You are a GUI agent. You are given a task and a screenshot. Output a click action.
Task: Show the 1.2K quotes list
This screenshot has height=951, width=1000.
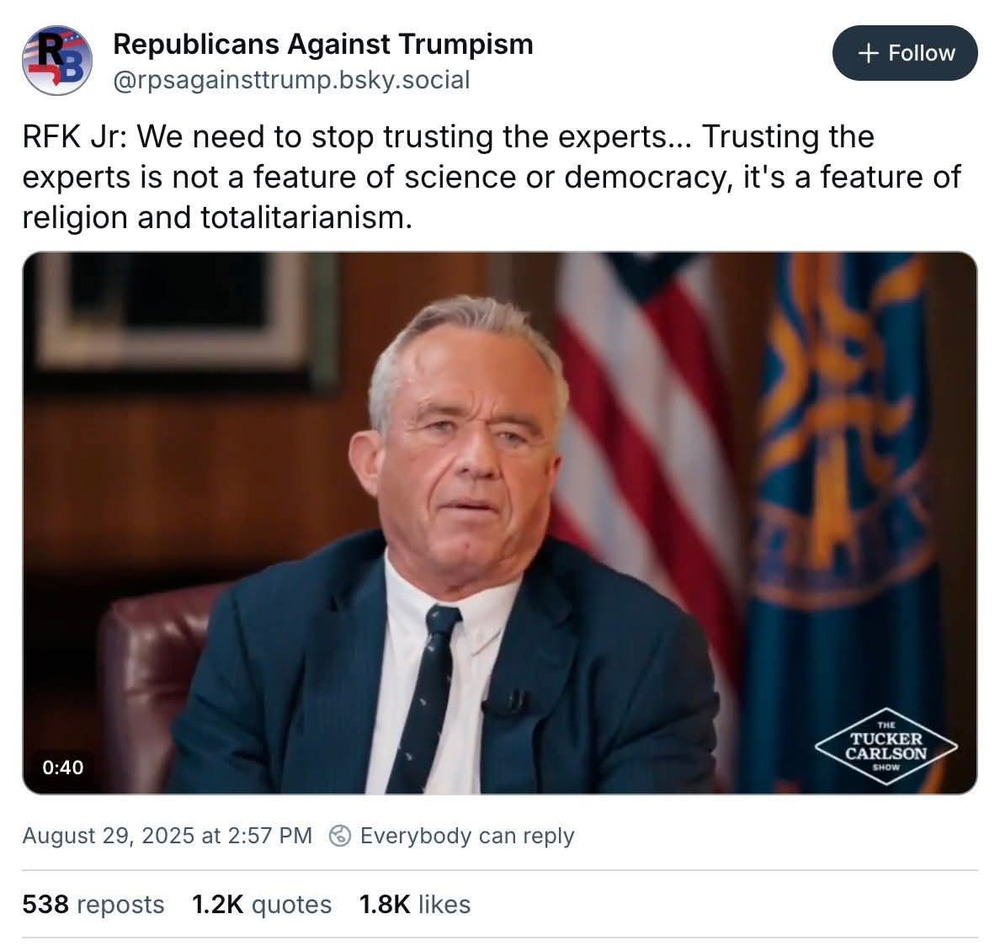pyautogui.click(x=261, y=904)
